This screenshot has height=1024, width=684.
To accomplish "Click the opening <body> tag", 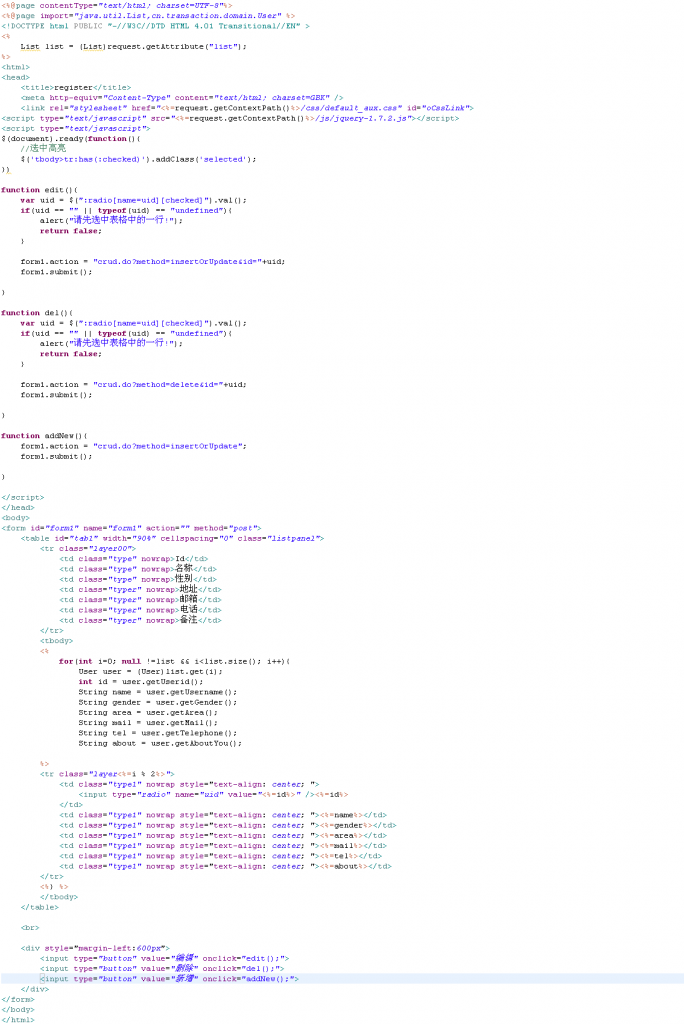I will point(16,517).
